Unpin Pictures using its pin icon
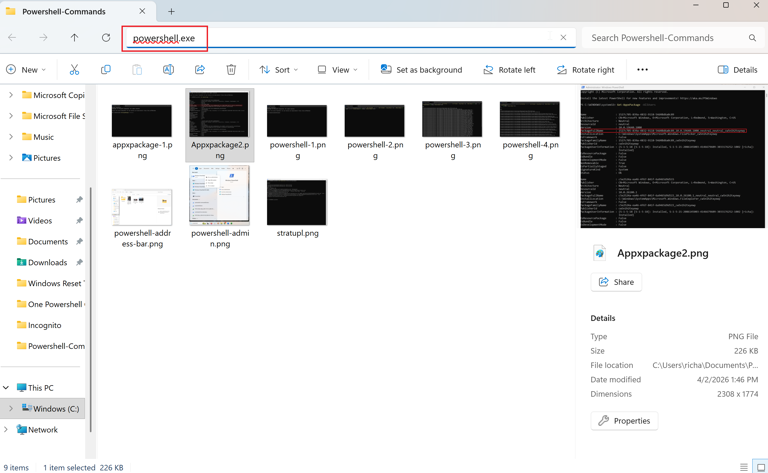The width and height of the screenshot is (768, 473). click(79, 200)
